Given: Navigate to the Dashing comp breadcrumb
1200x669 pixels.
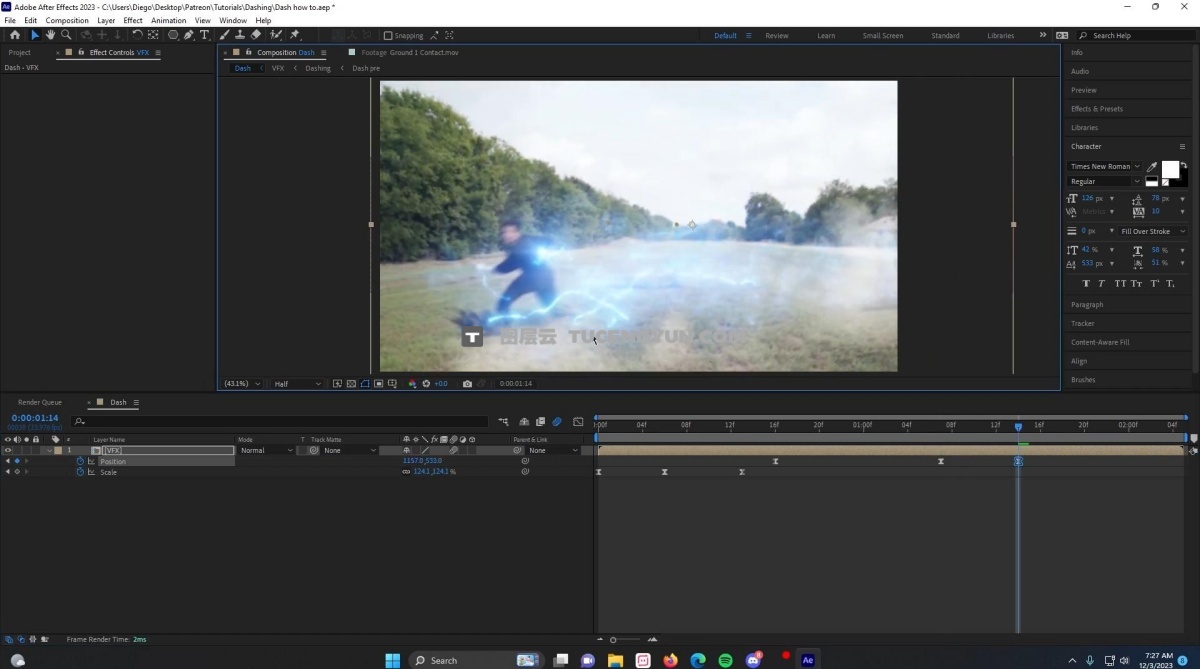Looking at the screenshot, I should [318, 68].
